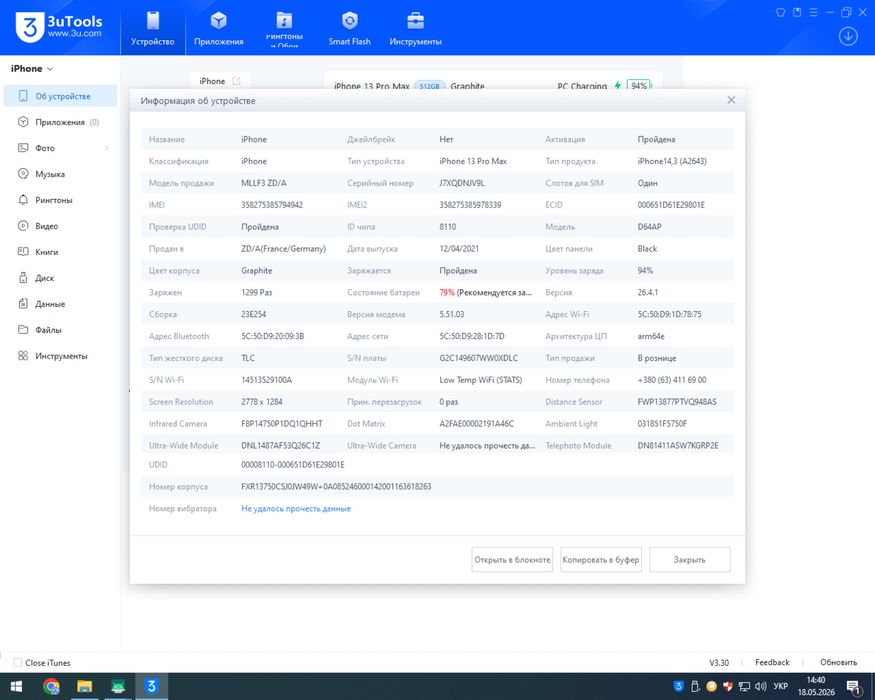Open Данные in the sidebar
The width and height of the screenshot is (875, 700).
coord(60,304)
